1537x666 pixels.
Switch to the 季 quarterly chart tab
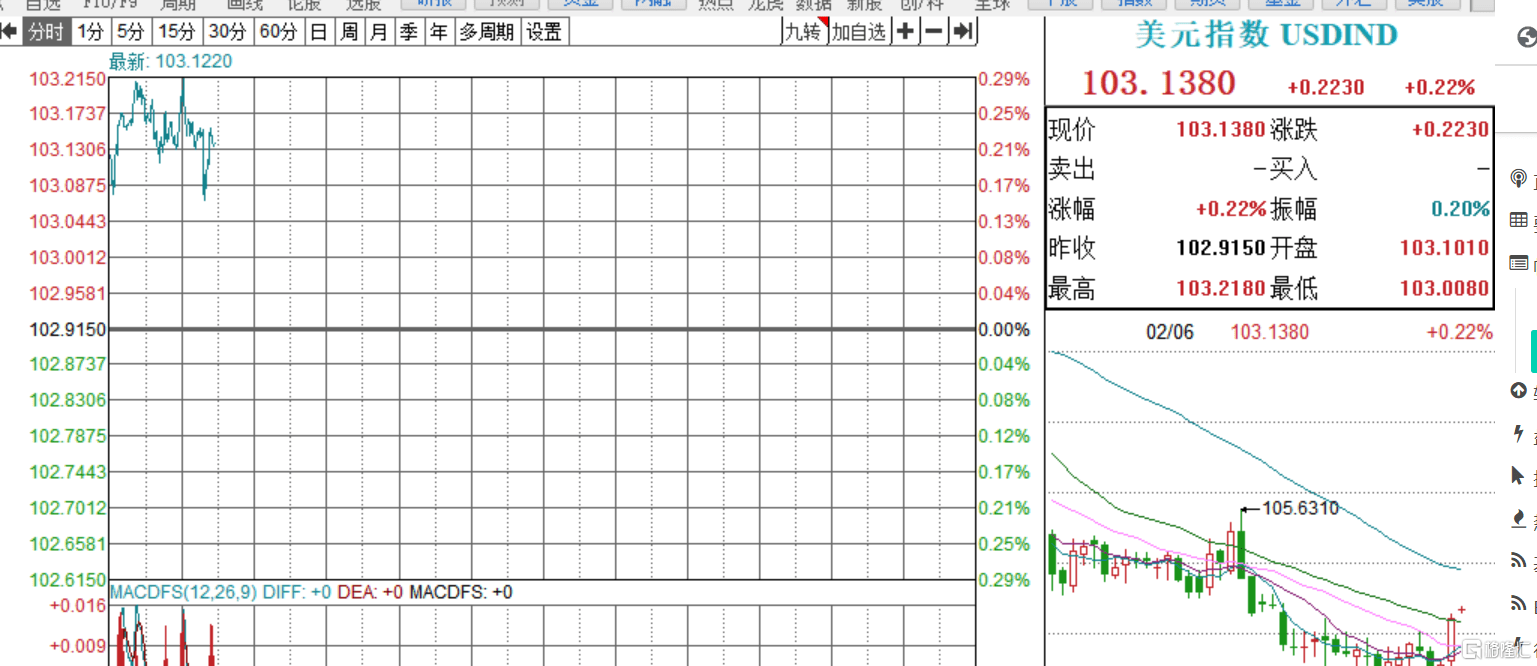[x=409, y=32]
